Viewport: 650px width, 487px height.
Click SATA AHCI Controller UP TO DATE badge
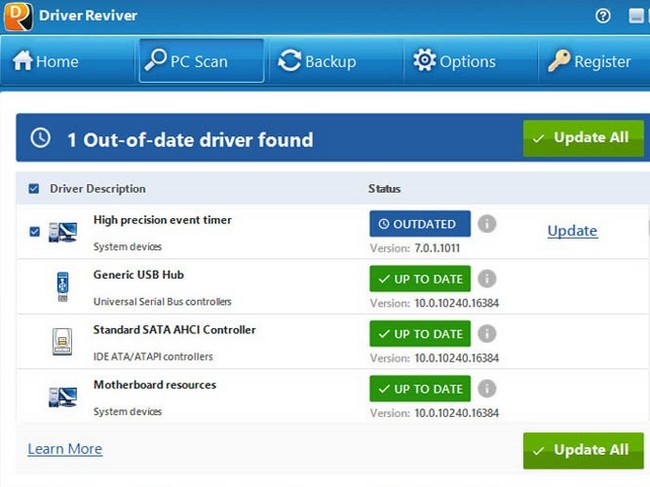point(420,334)
